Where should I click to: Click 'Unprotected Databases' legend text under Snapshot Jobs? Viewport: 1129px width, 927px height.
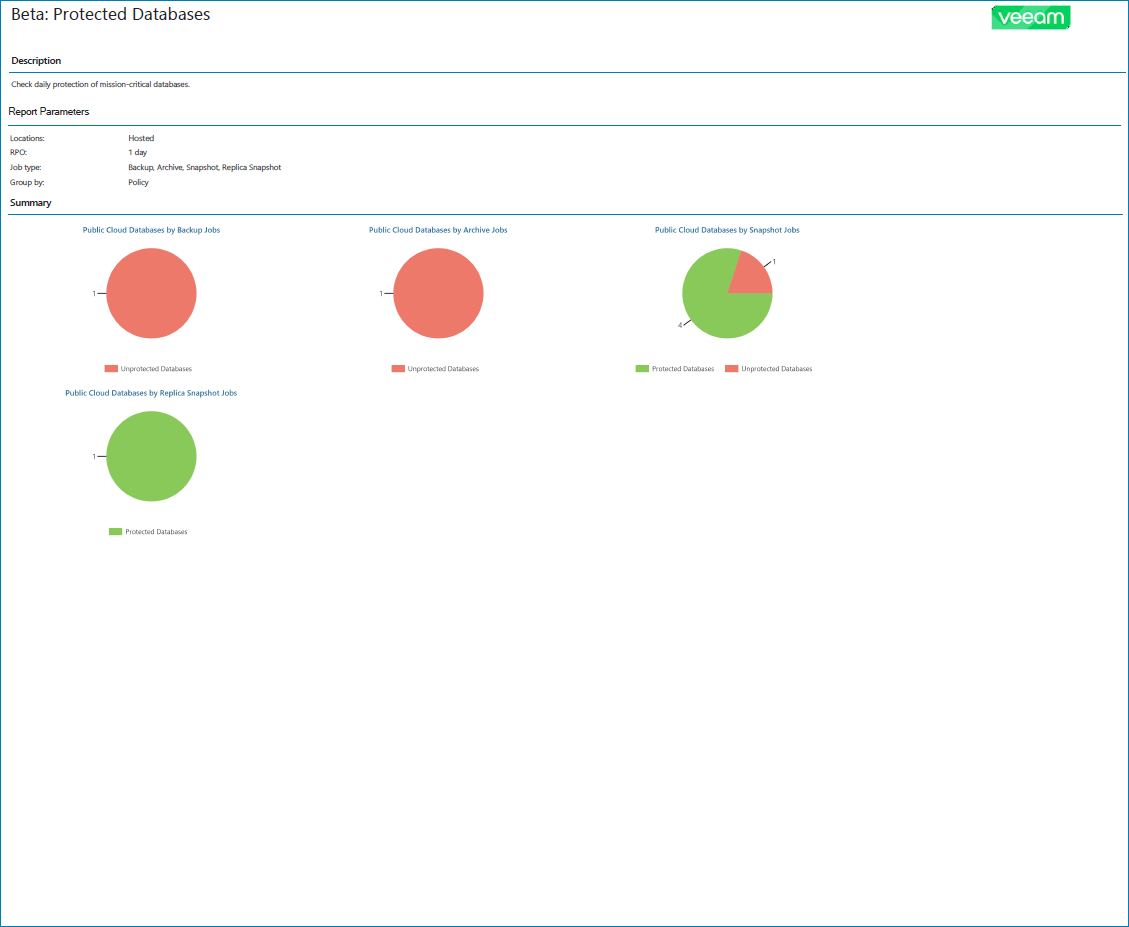[776, 369]
